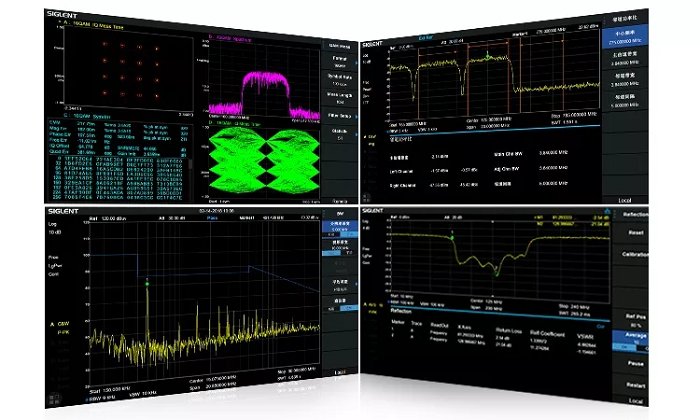700x420 pixels.
Task: Expand the Filter Setup submenu
Action: tap(356, 116)
